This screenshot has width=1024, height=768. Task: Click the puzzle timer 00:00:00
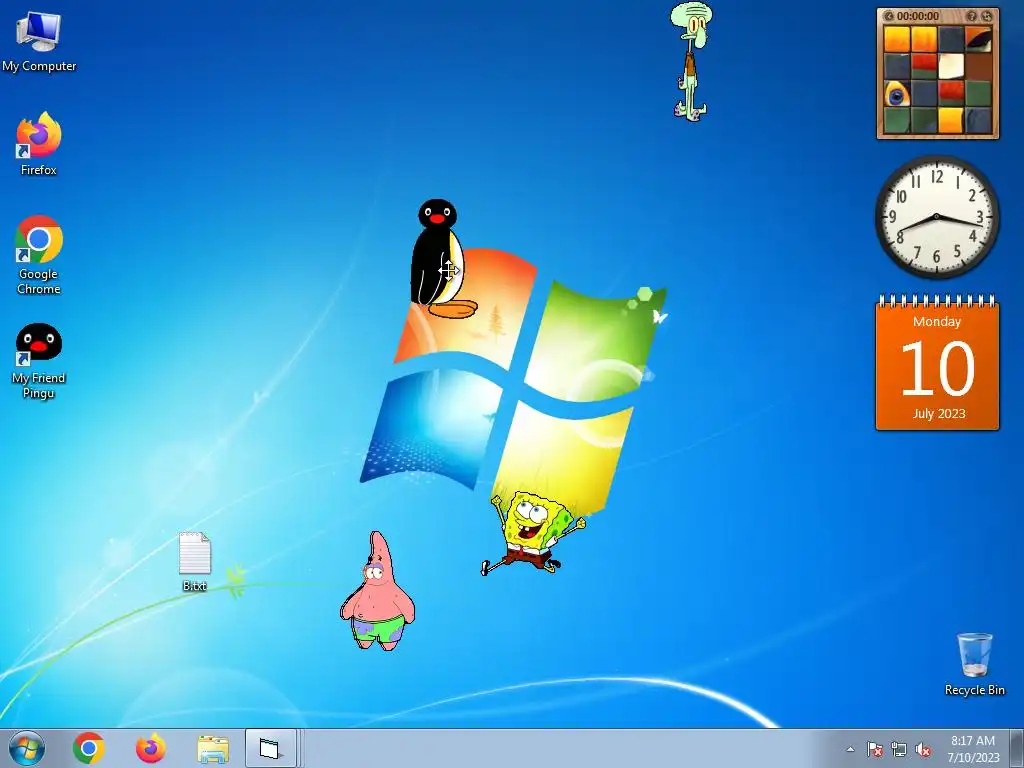(x=918, y=16)
